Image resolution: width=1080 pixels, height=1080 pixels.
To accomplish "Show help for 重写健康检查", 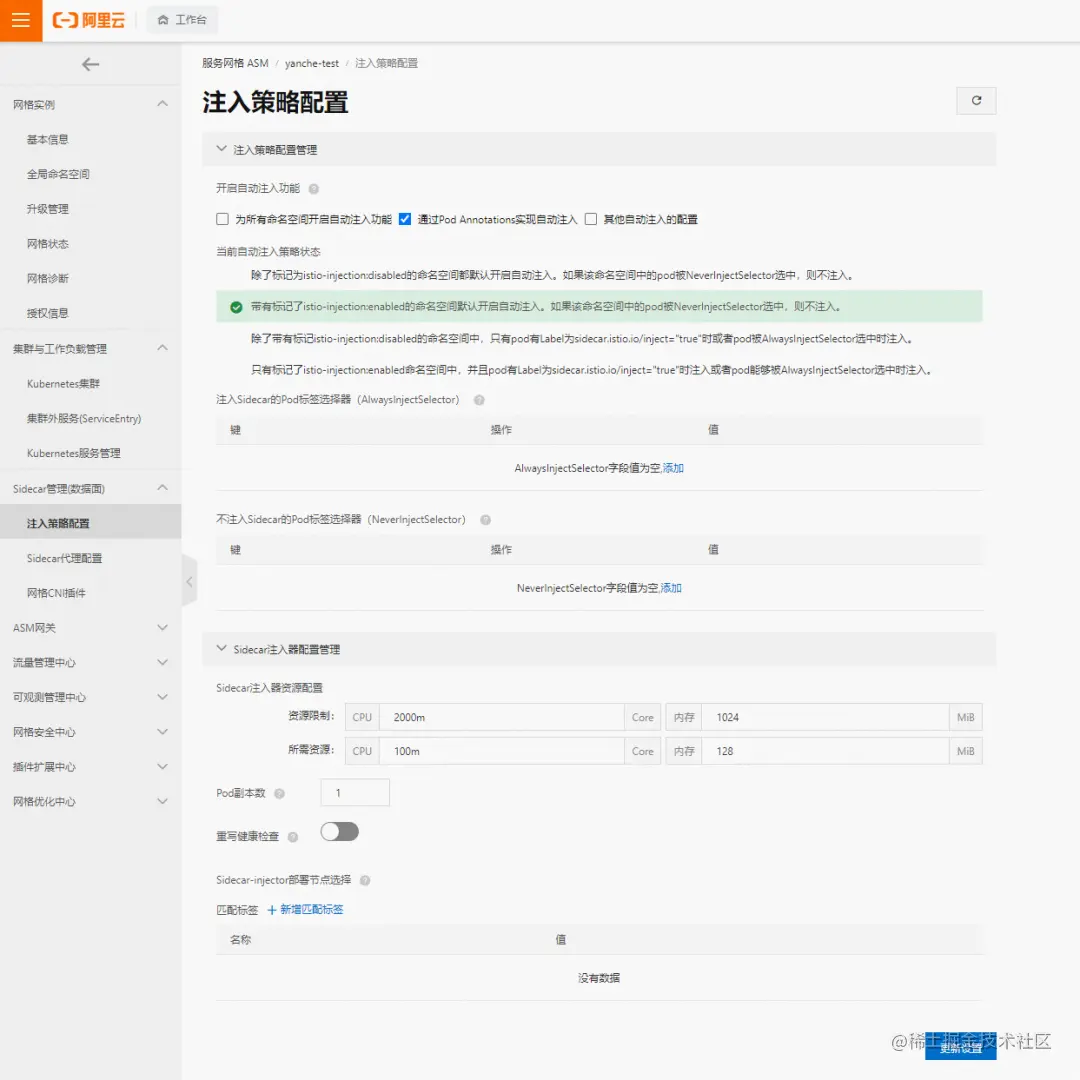I will point(293,837).
